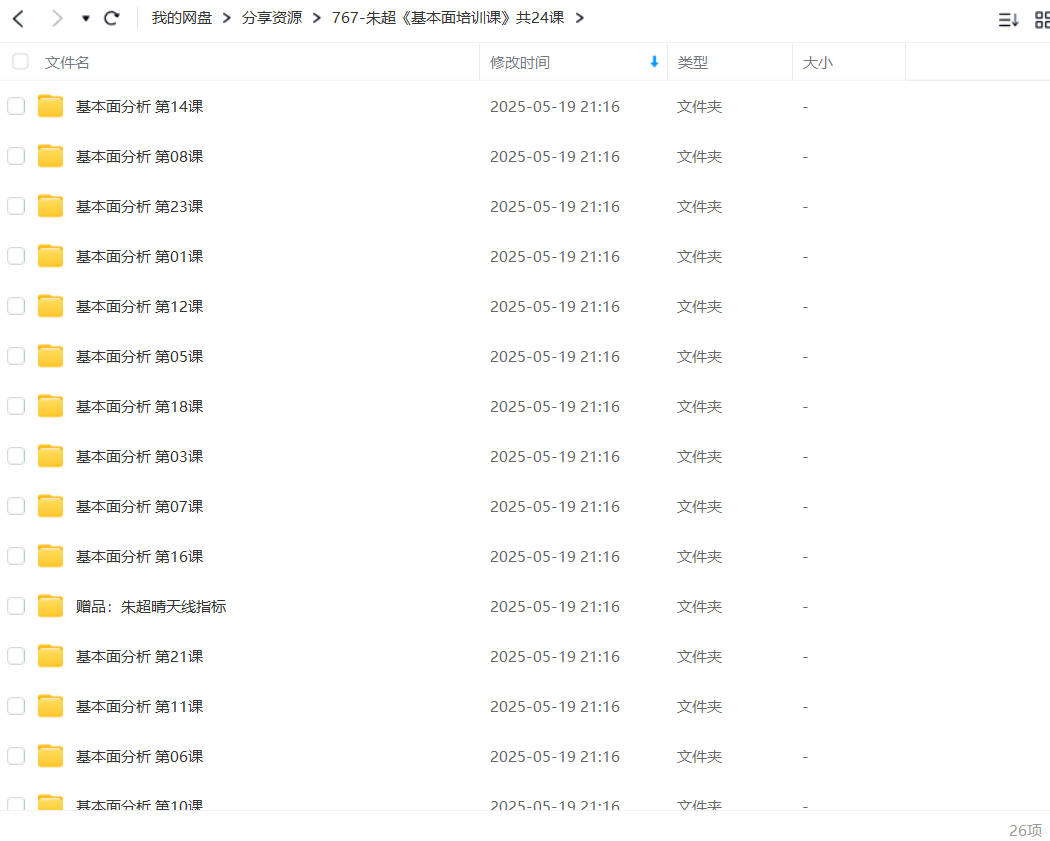1050x841 pixels.
Task: Click folder icon of 基本面分析 第08课
Action: click(x=50, y=156)
